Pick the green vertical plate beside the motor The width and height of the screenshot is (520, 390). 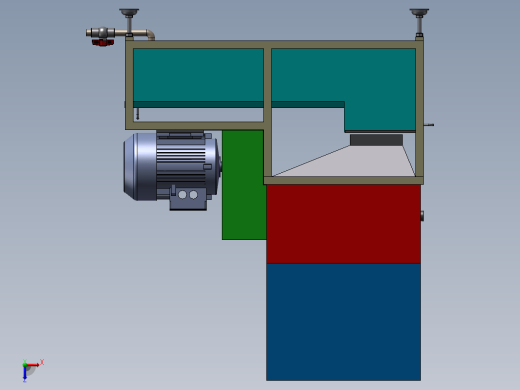tap(244, 185)
